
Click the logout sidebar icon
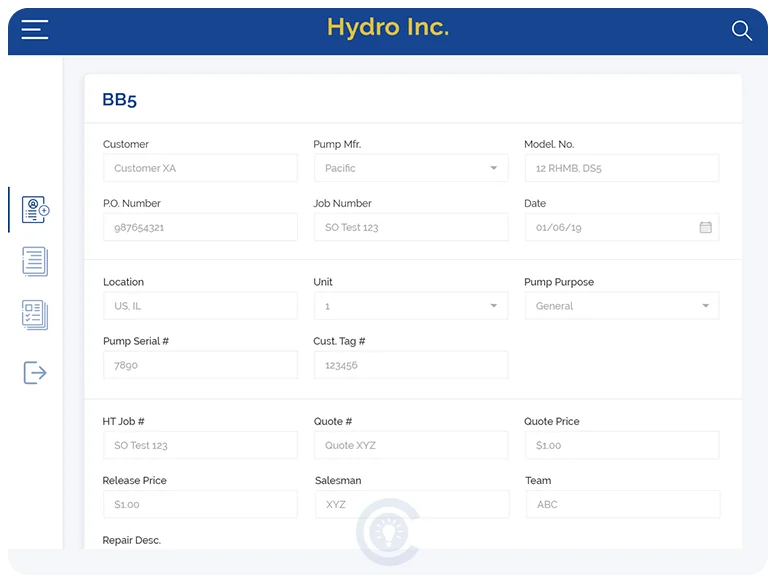pos(35,372)
